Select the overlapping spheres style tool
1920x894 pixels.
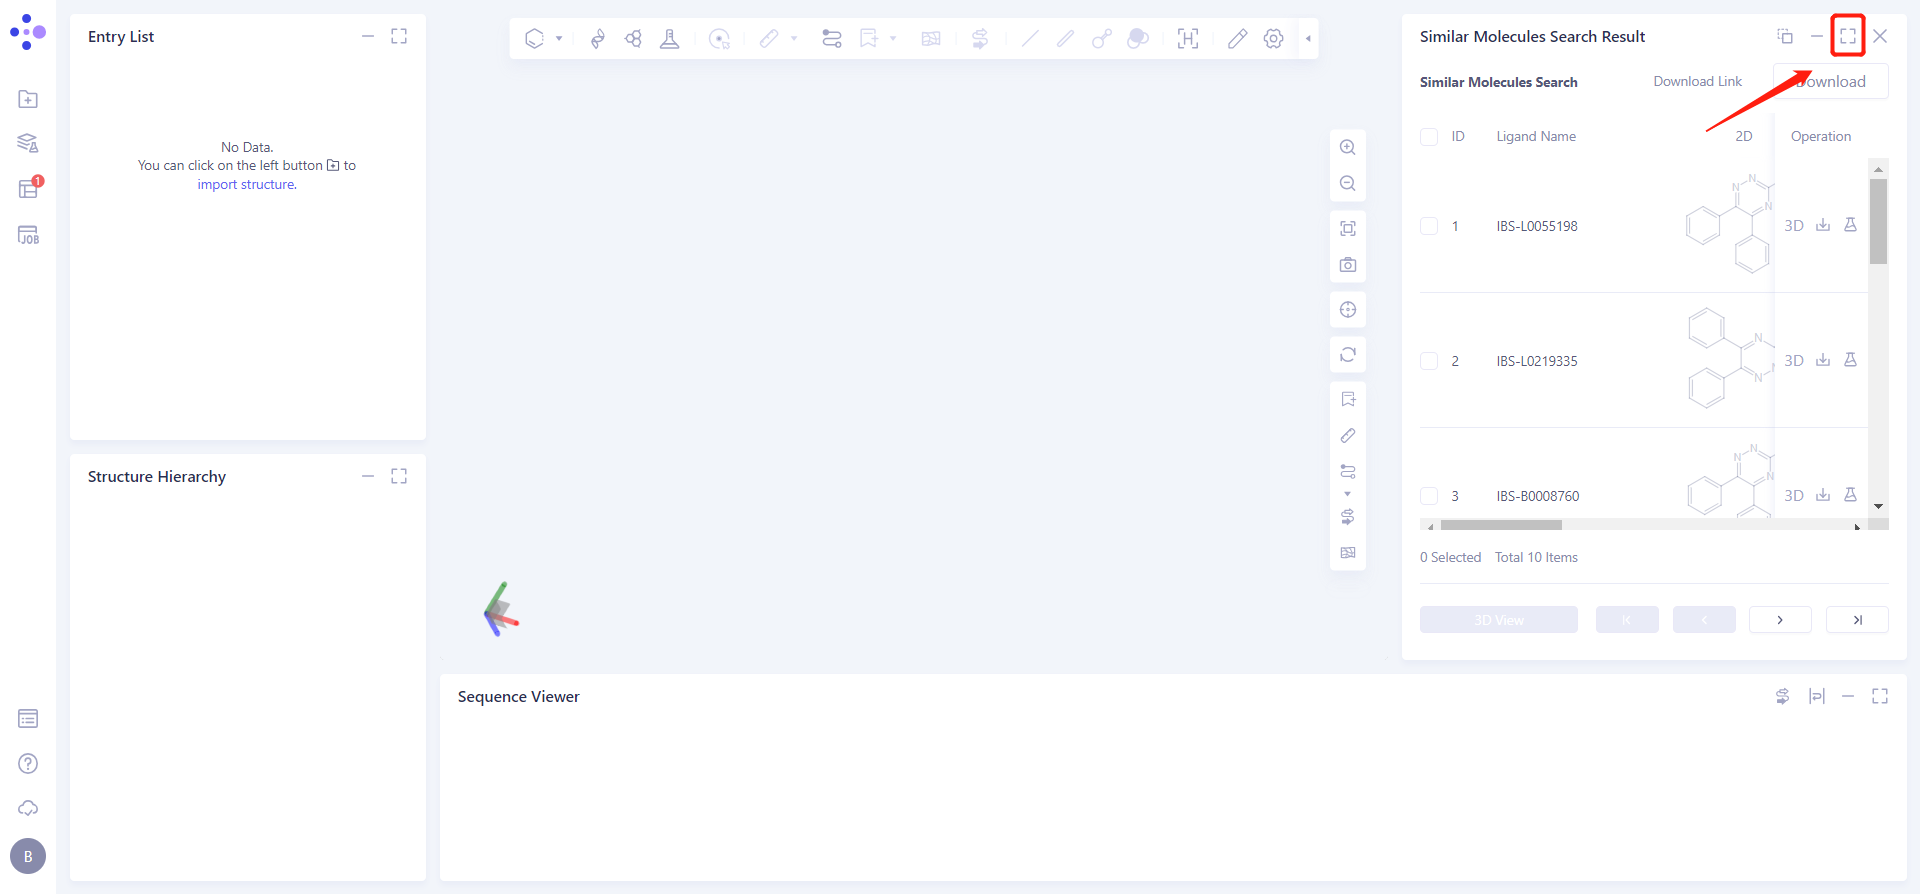coord(1138,39)
